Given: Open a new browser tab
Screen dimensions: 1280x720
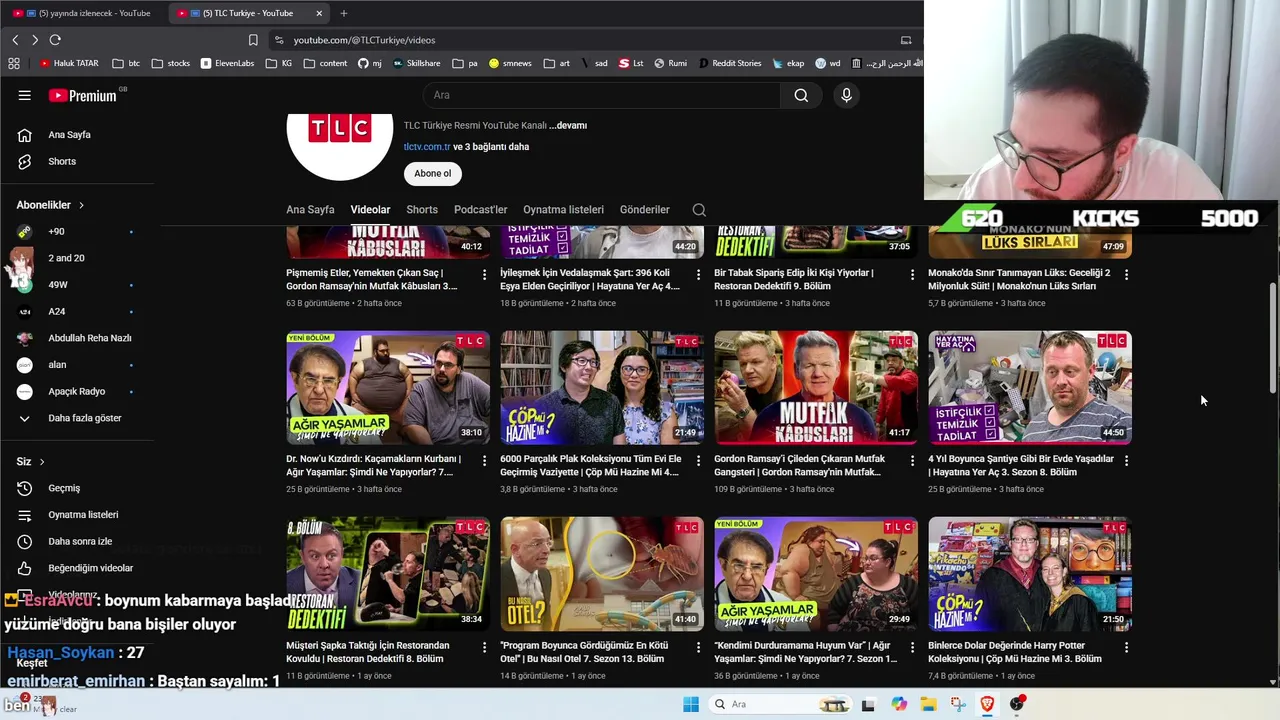Looking at the screenshot, I should [x=344, y=13].
